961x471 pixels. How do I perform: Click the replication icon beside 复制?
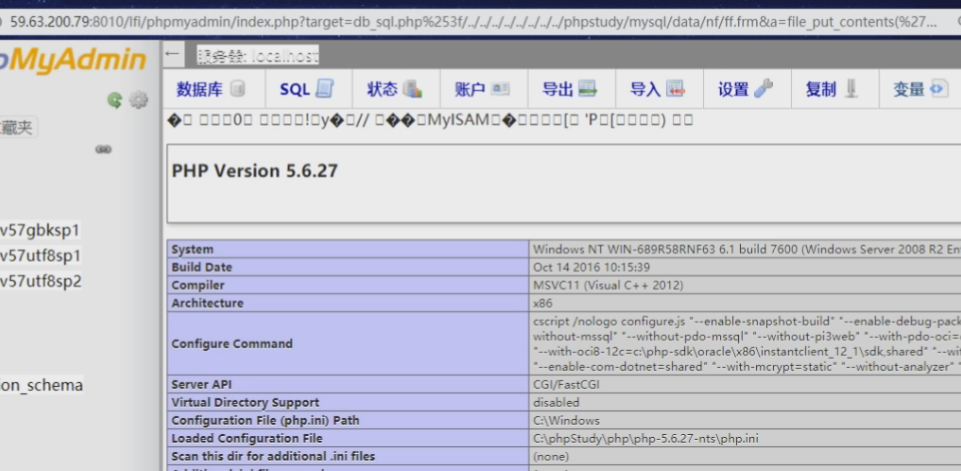851,89
